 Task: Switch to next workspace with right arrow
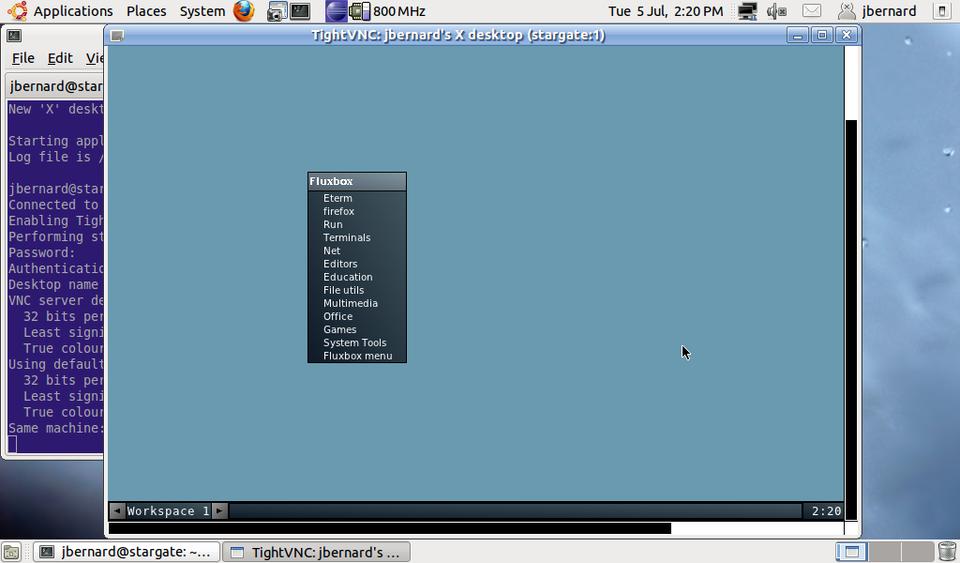(220, 510)
